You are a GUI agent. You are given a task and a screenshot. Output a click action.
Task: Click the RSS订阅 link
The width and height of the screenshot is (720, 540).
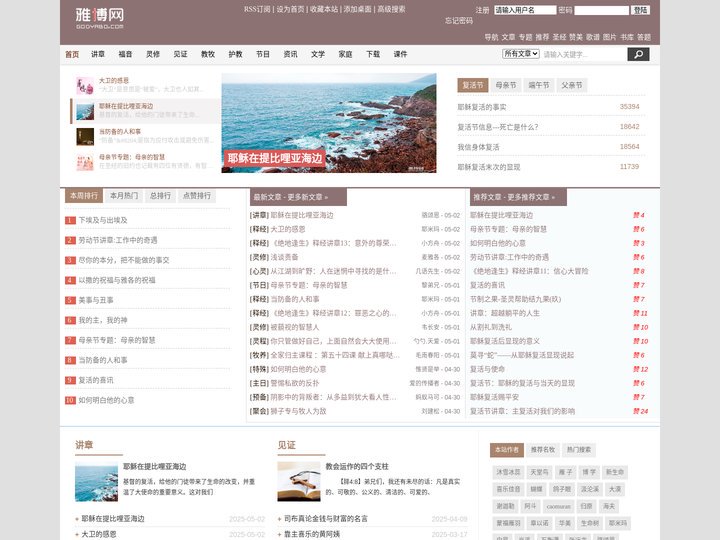pyautogui.click(x=257, y=9)
